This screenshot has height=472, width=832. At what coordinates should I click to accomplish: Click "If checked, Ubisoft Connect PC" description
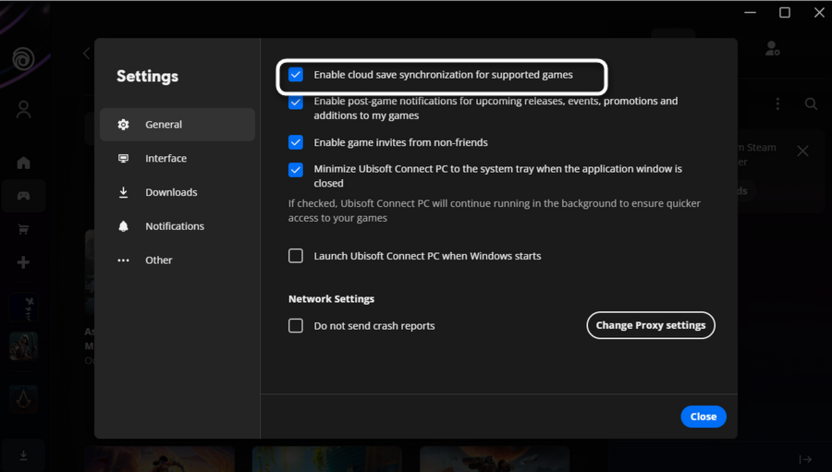[494, 211]
